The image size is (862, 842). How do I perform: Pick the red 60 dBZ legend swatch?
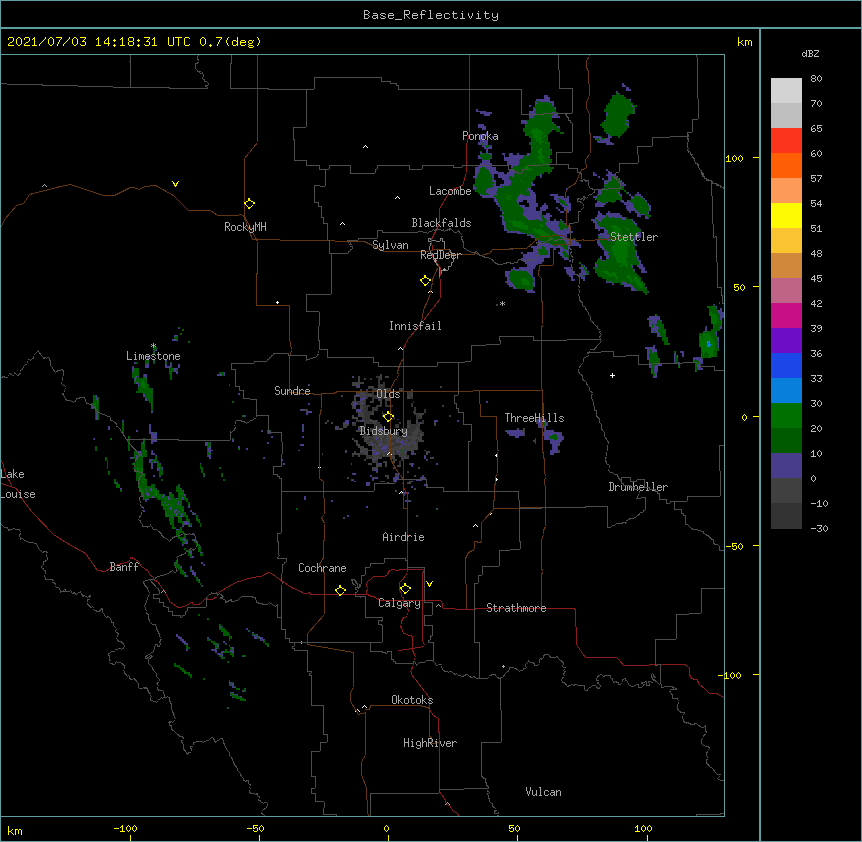[x=786, y=141]
